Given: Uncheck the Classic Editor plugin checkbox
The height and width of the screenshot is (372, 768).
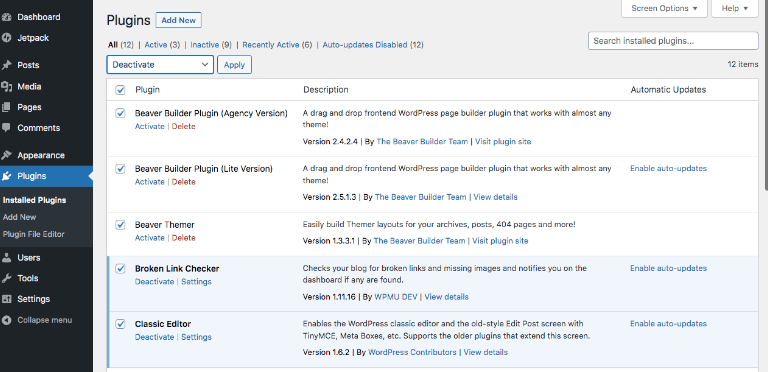Looking at the screenshot, I should [x=120, y=324].
